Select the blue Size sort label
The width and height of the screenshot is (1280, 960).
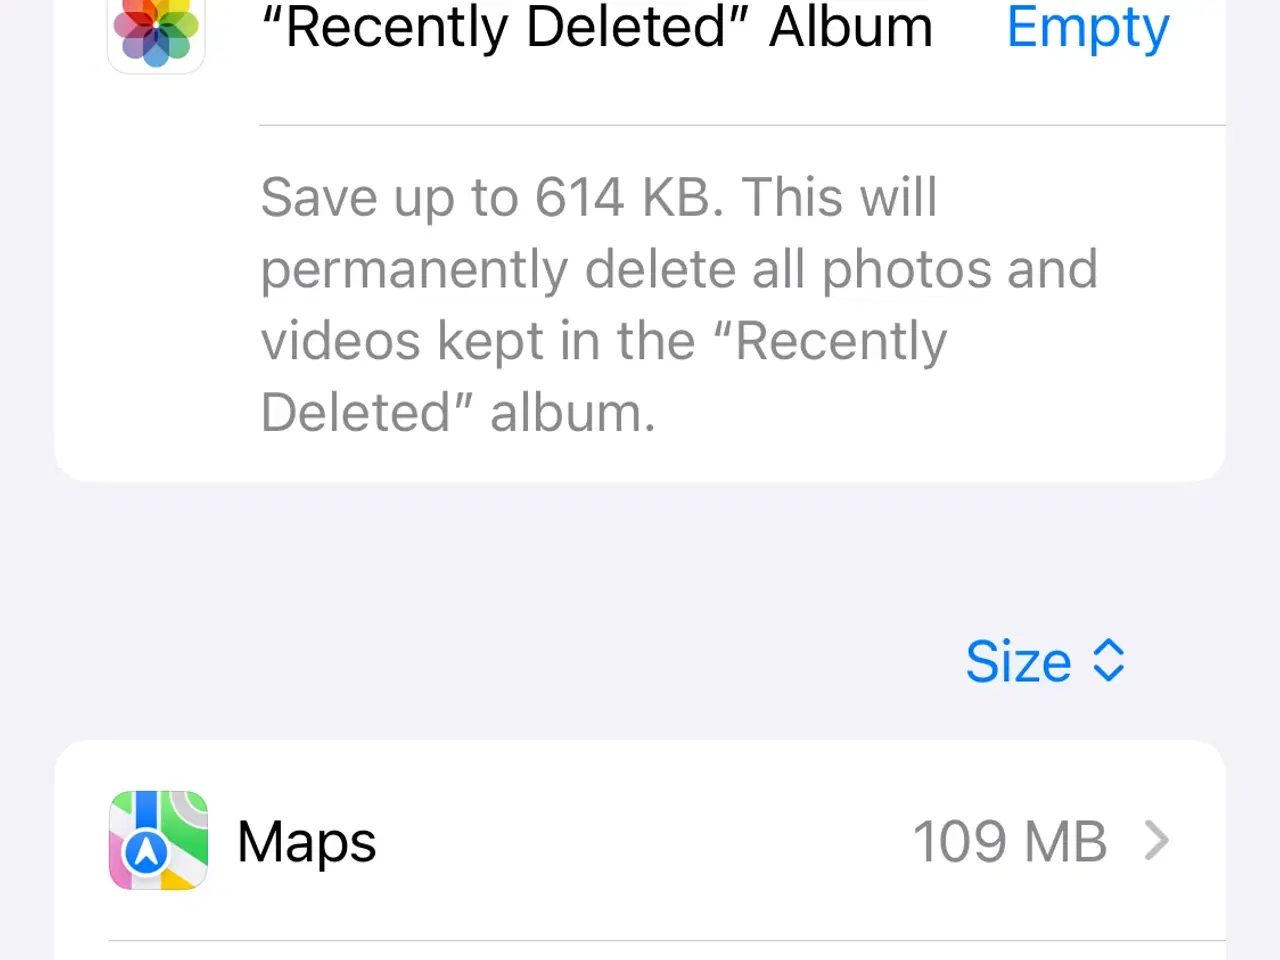tap(1018, 661)
